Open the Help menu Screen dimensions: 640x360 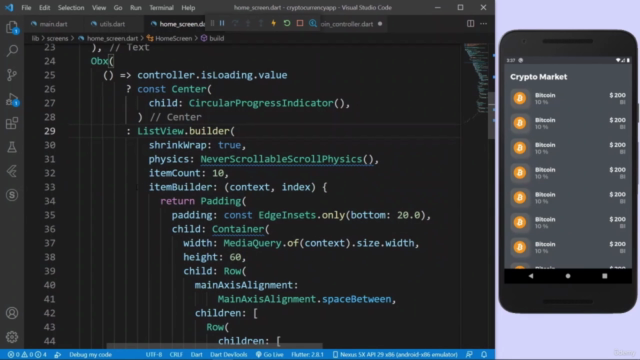[188, 8]
